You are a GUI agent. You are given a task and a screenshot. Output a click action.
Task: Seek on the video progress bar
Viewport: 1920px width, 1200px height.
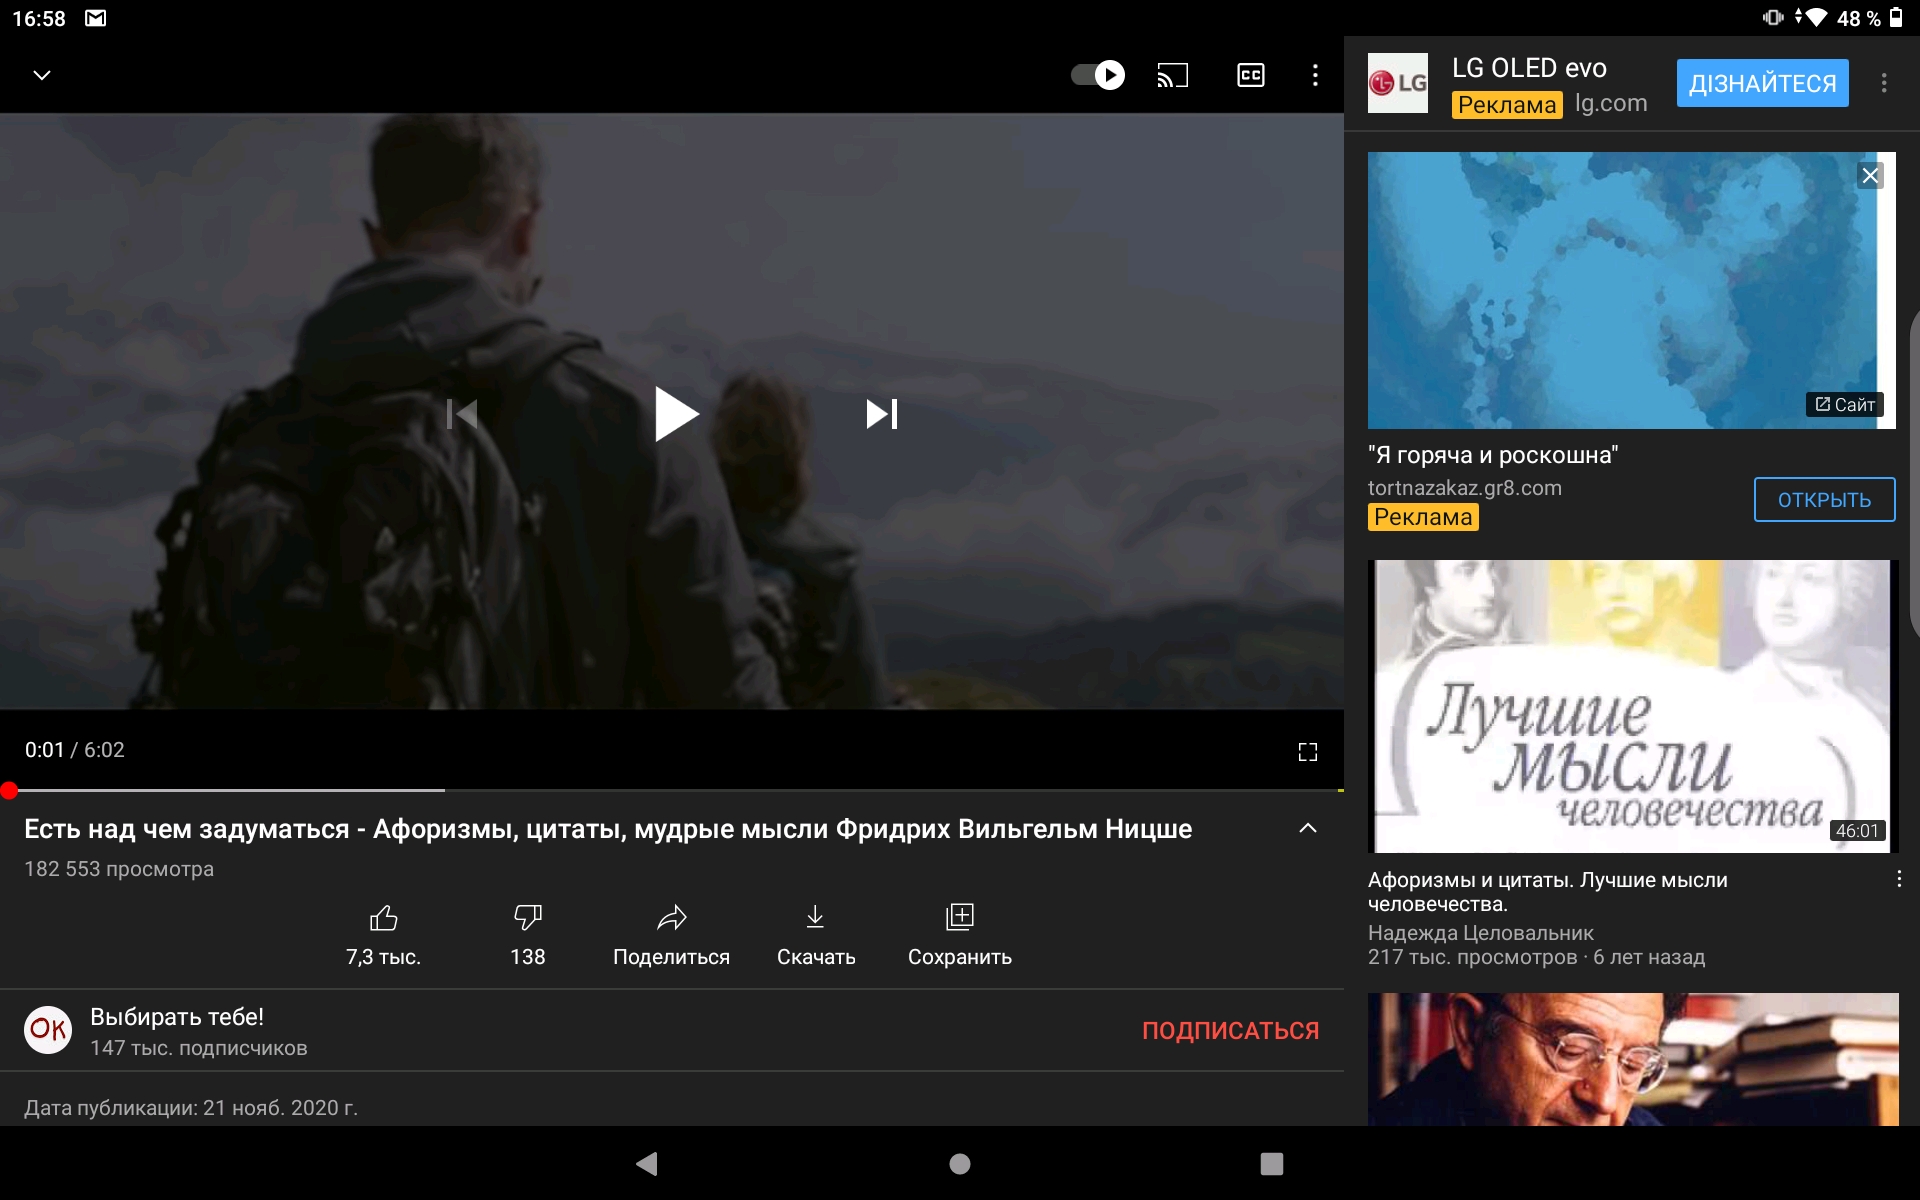click(672, 791)
